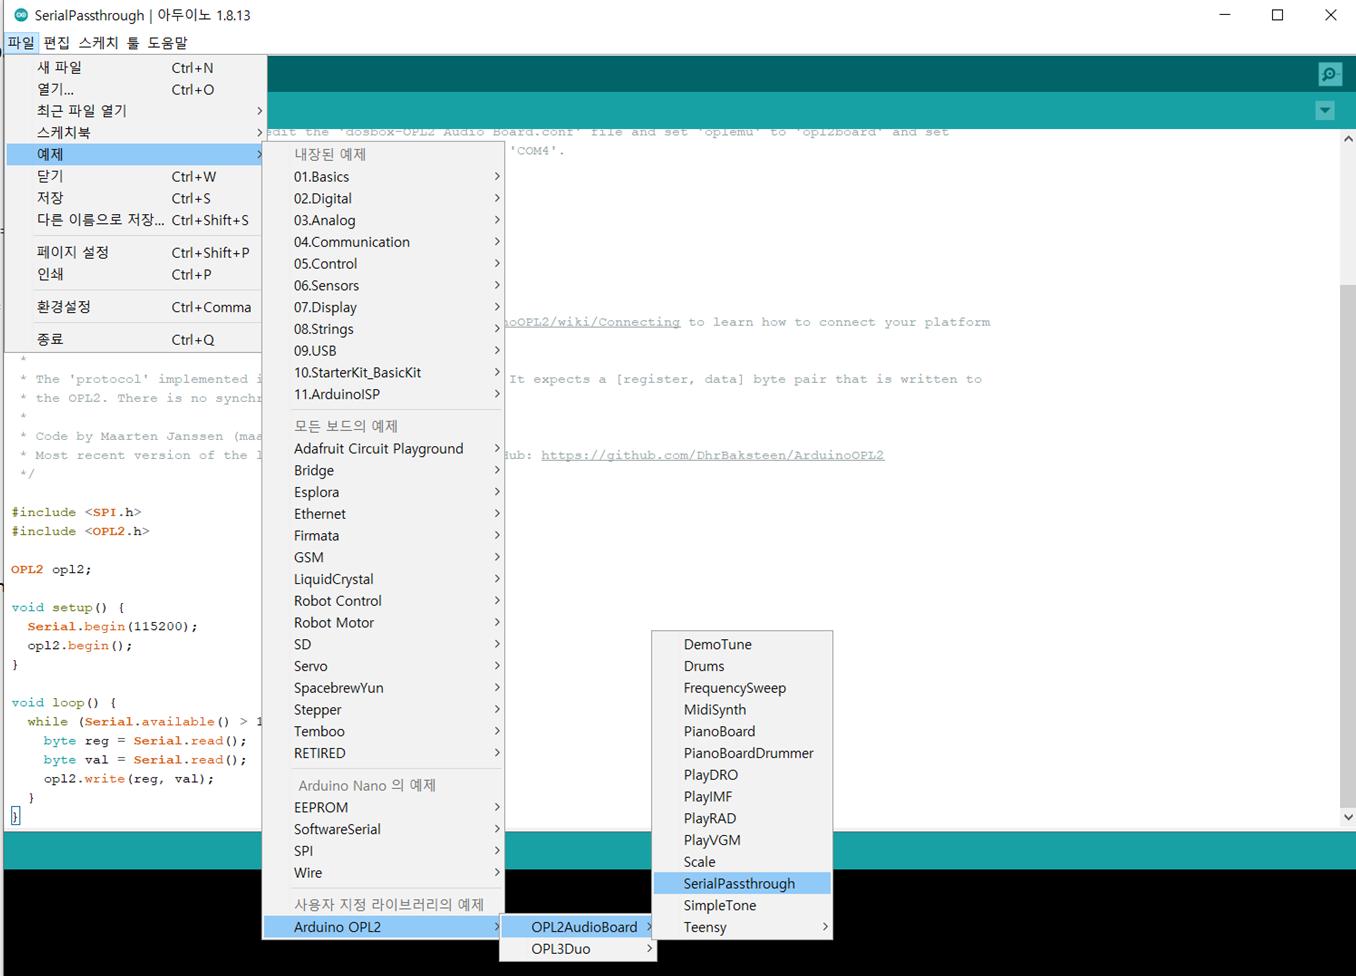Image resolution: width=1356 pixels, height=976 pixels.
Task: Expand 05.Control examples submenu
Action: [x=383, y=264]
